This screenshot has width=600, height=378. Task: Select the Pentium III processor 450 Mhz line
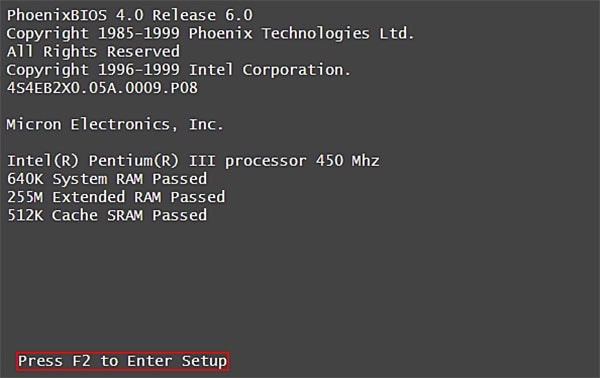pos(193,161)
